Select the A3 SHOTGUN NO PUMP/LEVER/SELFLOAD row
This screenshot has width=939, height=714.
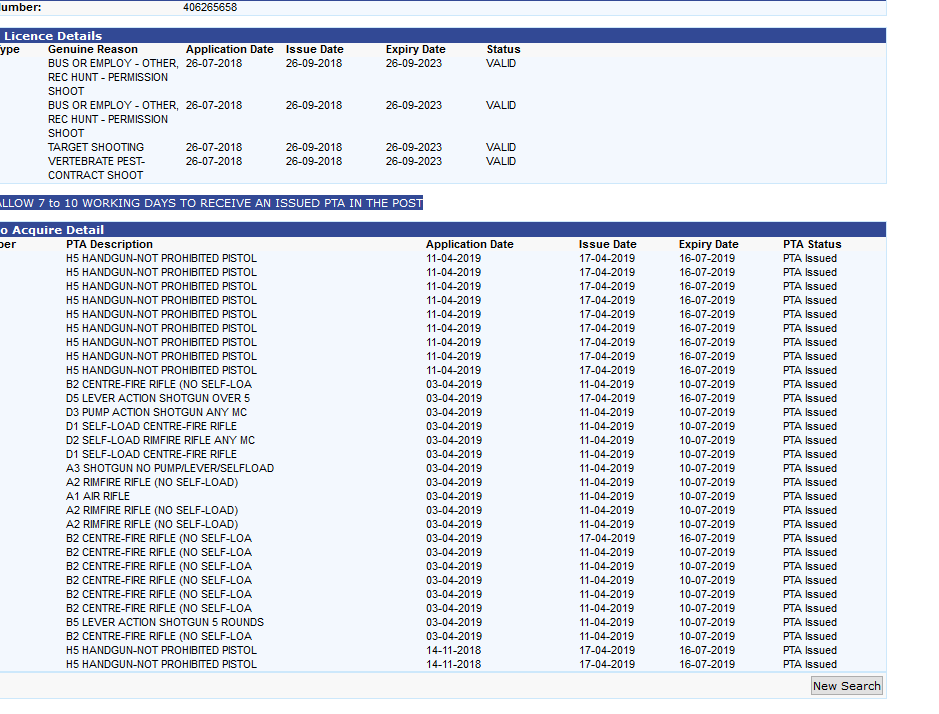coord(170,468)
